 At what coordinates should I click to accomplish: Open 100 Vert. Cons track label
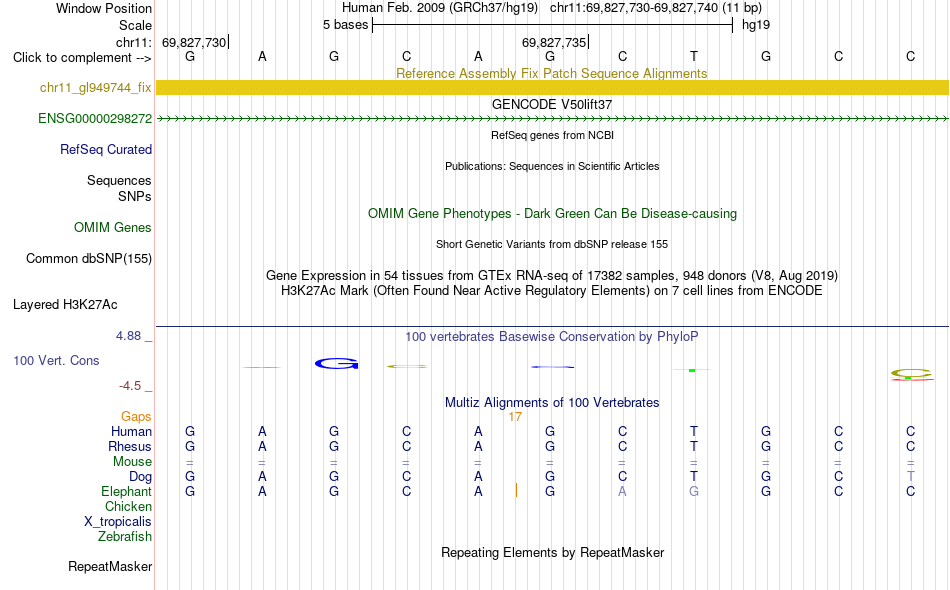pos(56,360)
